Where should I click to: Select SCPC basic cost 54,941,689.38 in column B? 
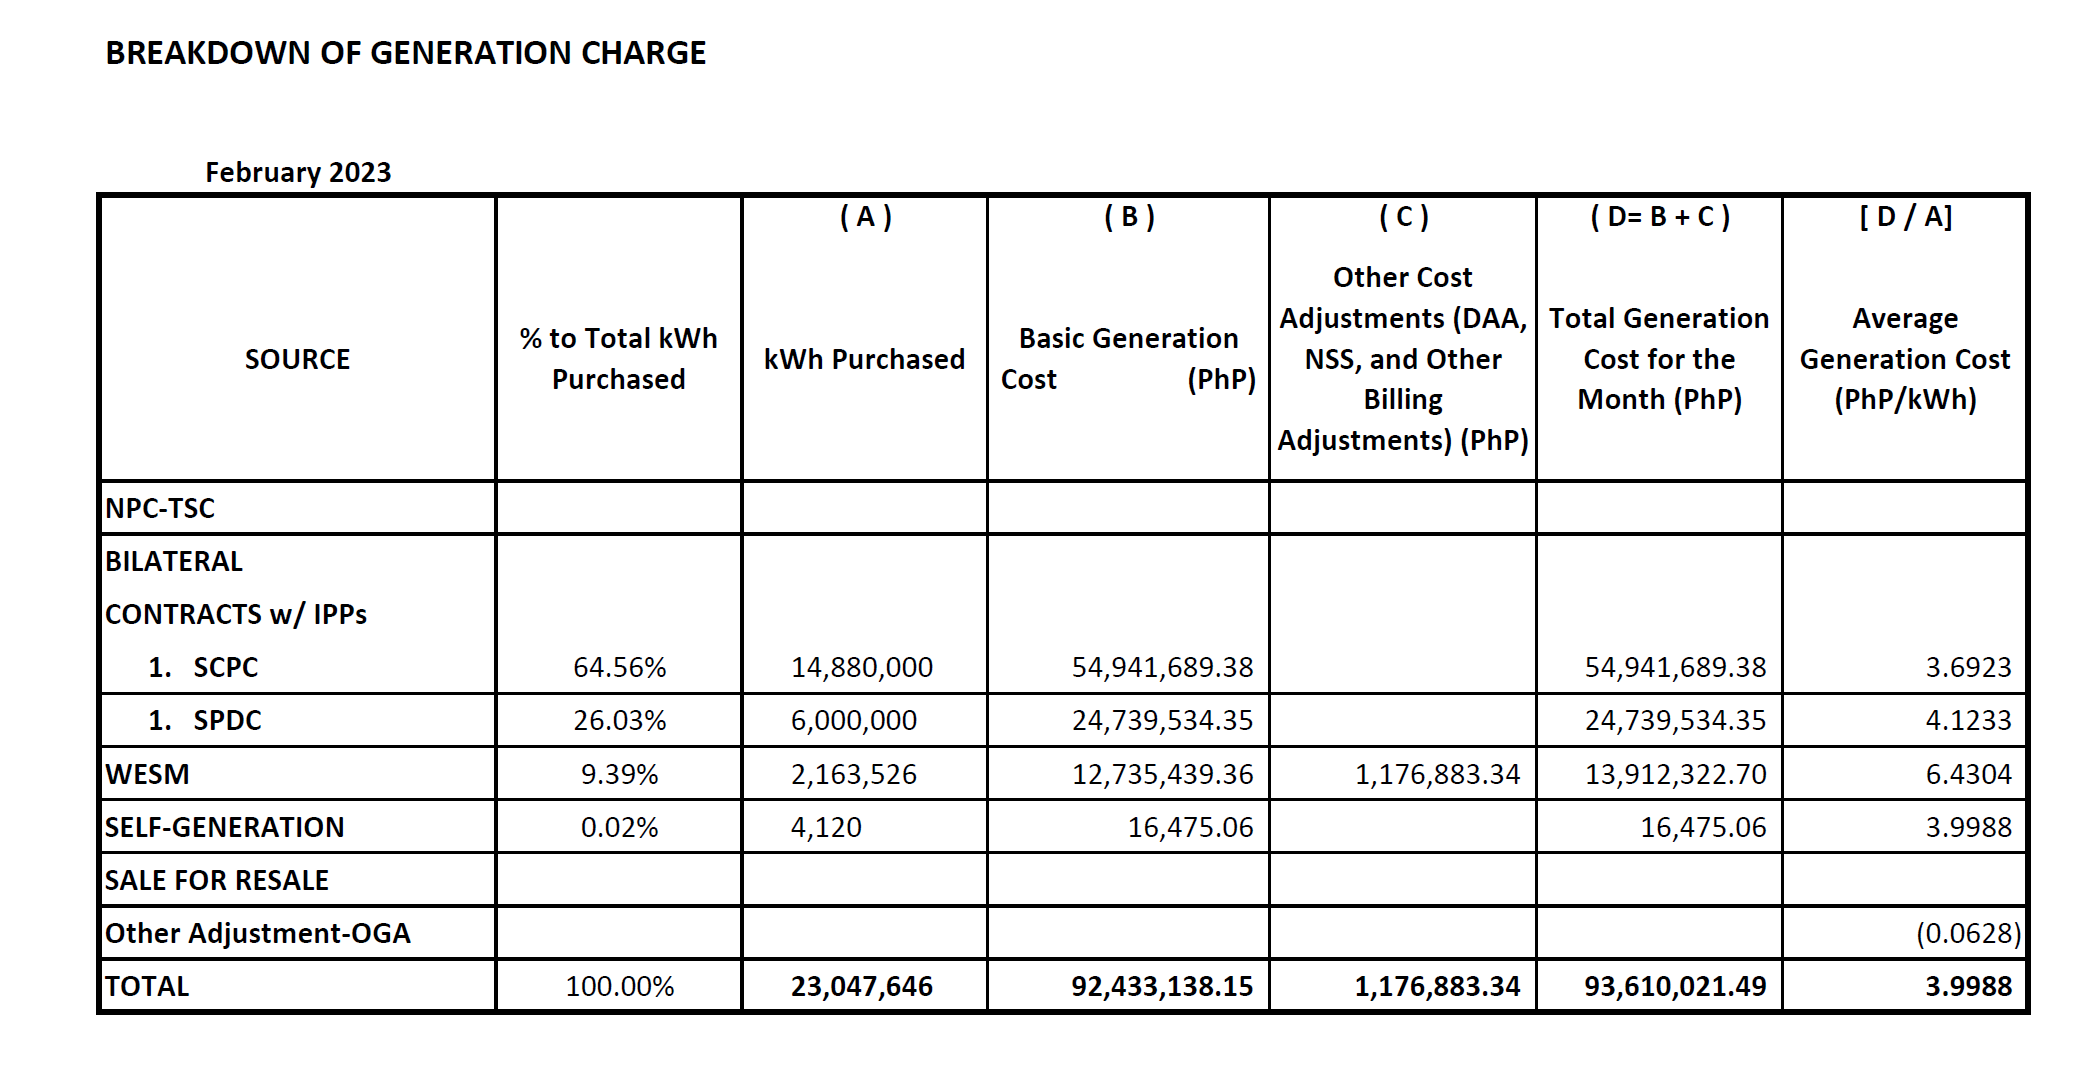[1162, 667]
